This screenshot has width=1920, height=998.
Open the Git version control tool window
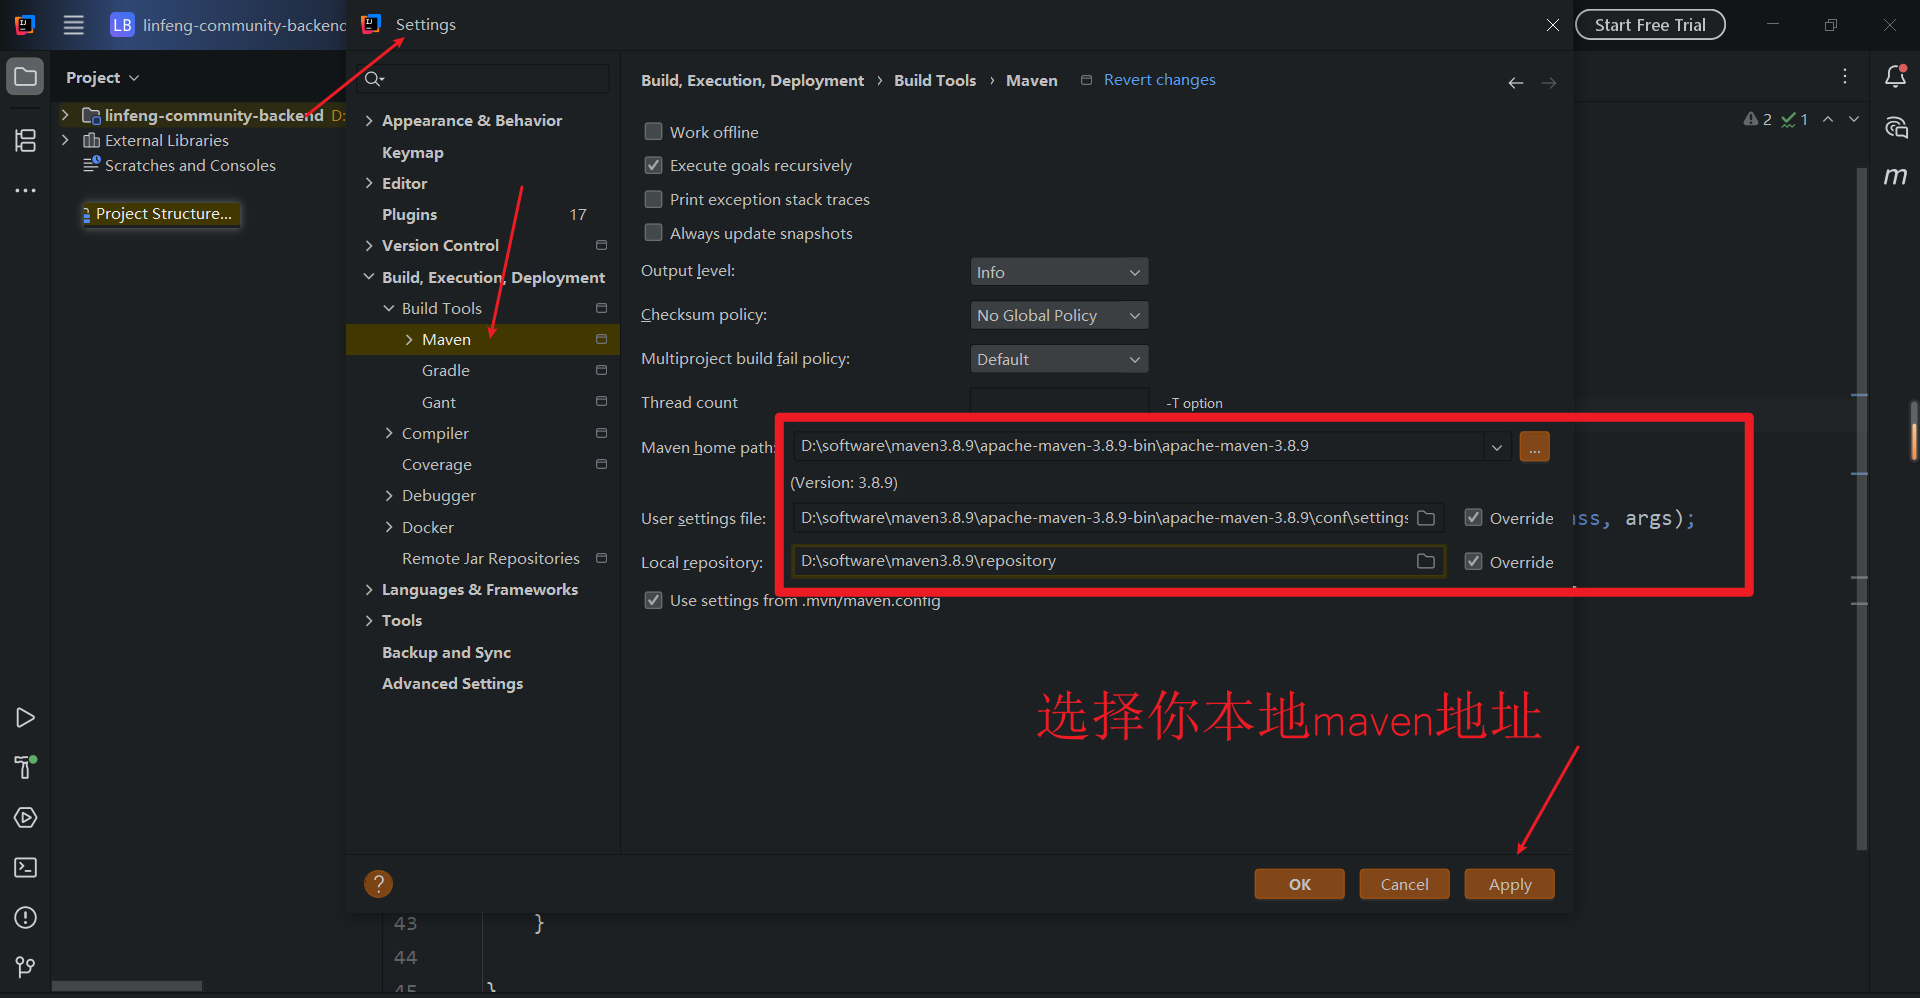click(x=25, y=967)
